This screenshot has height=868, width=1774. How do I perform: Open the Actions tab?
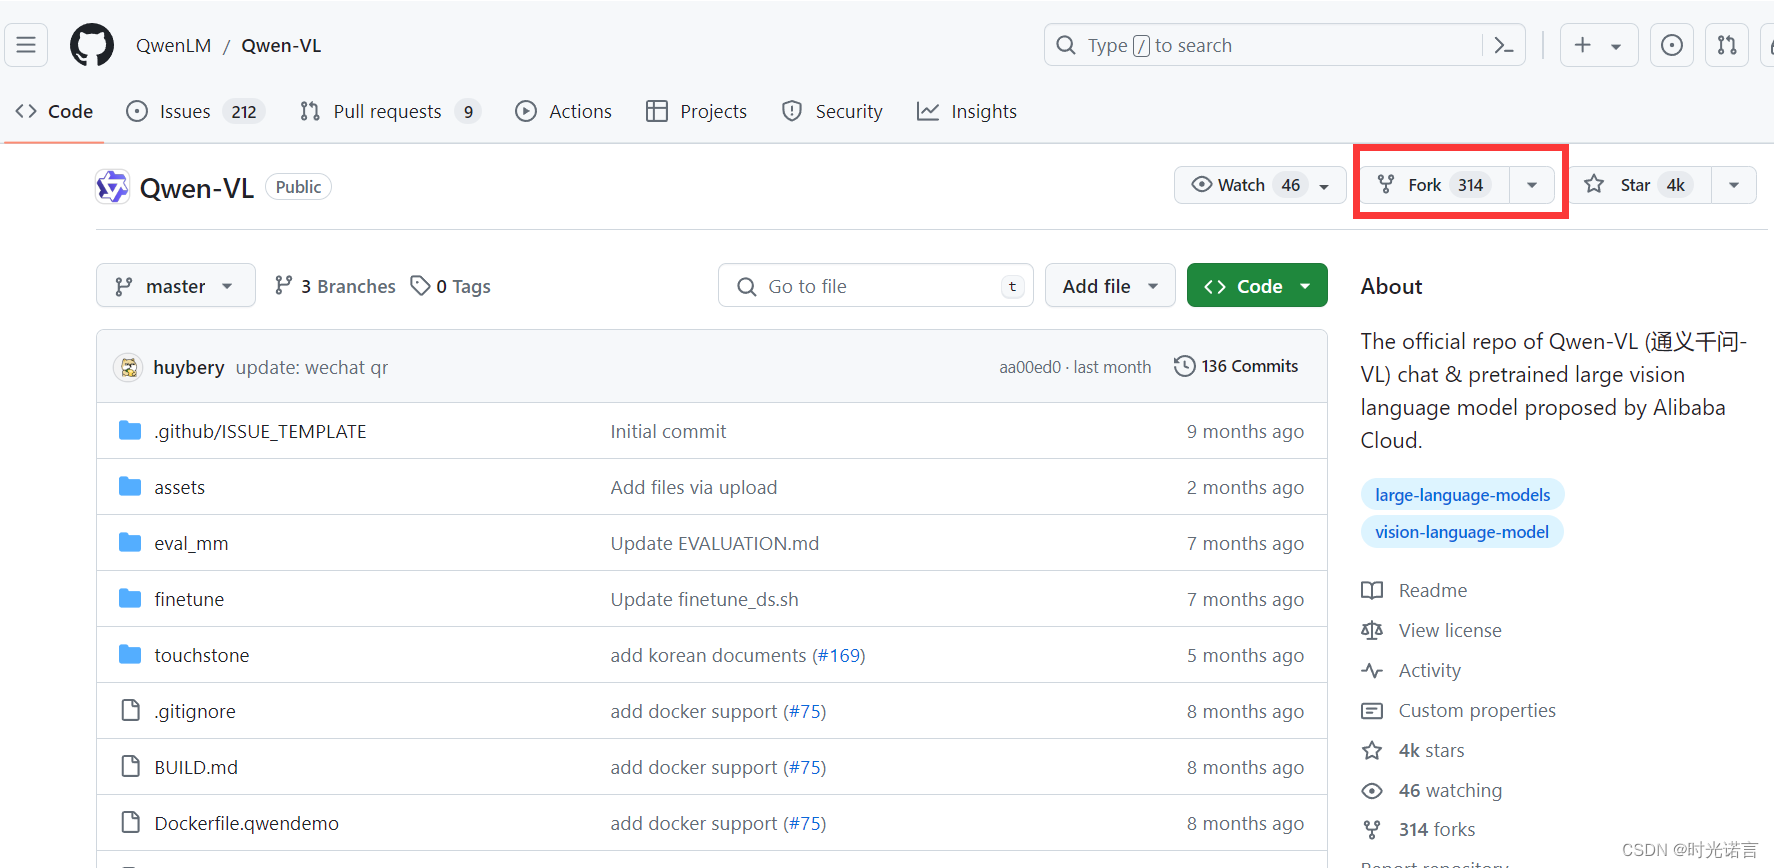[563, 111]
